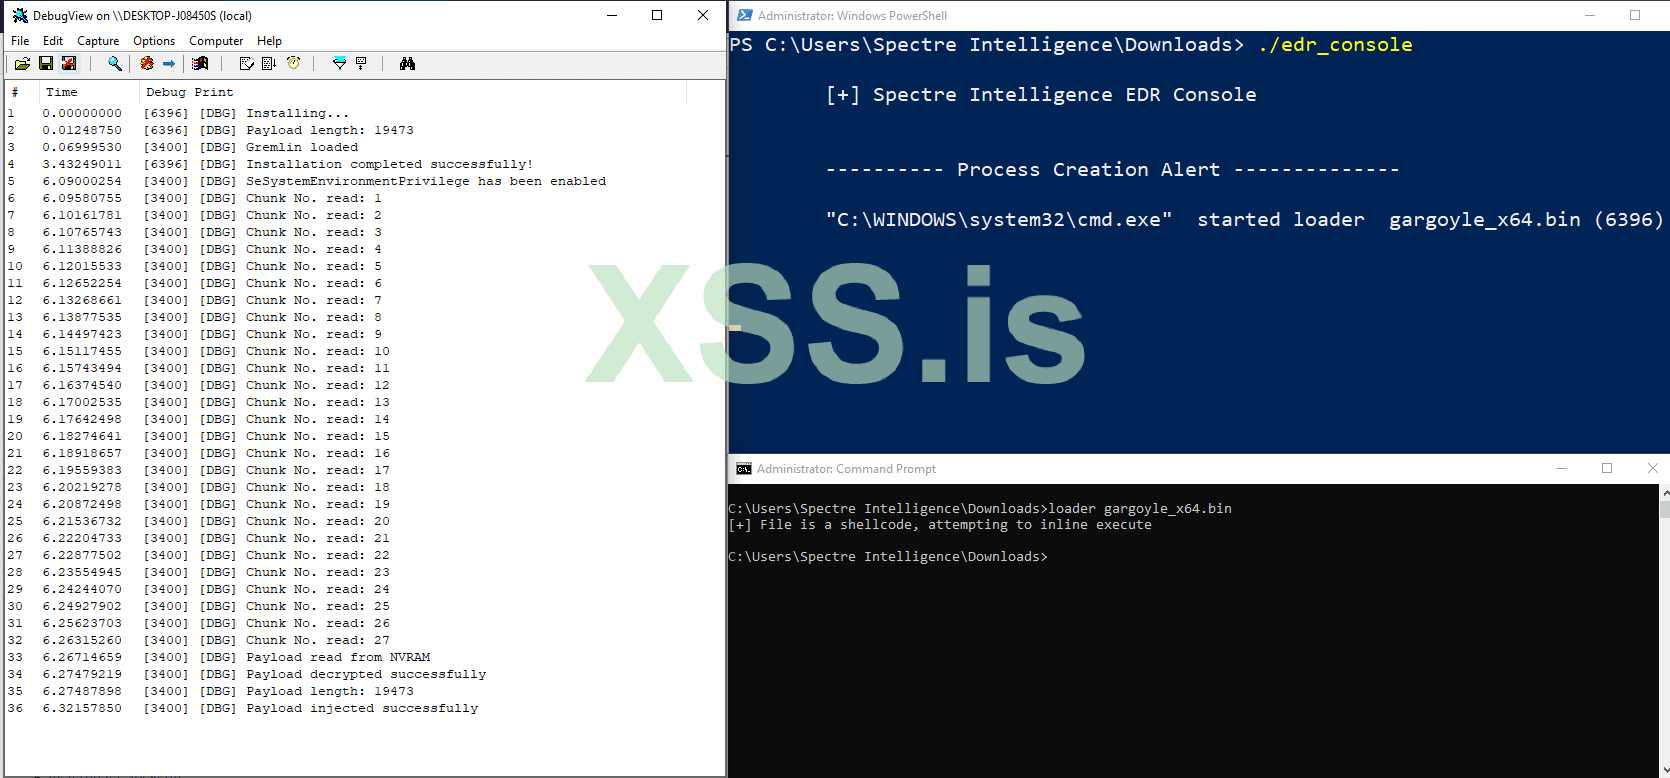1670x778 pixels.
Task: Click the DebugView app icon in title bar
Action: 20,16
